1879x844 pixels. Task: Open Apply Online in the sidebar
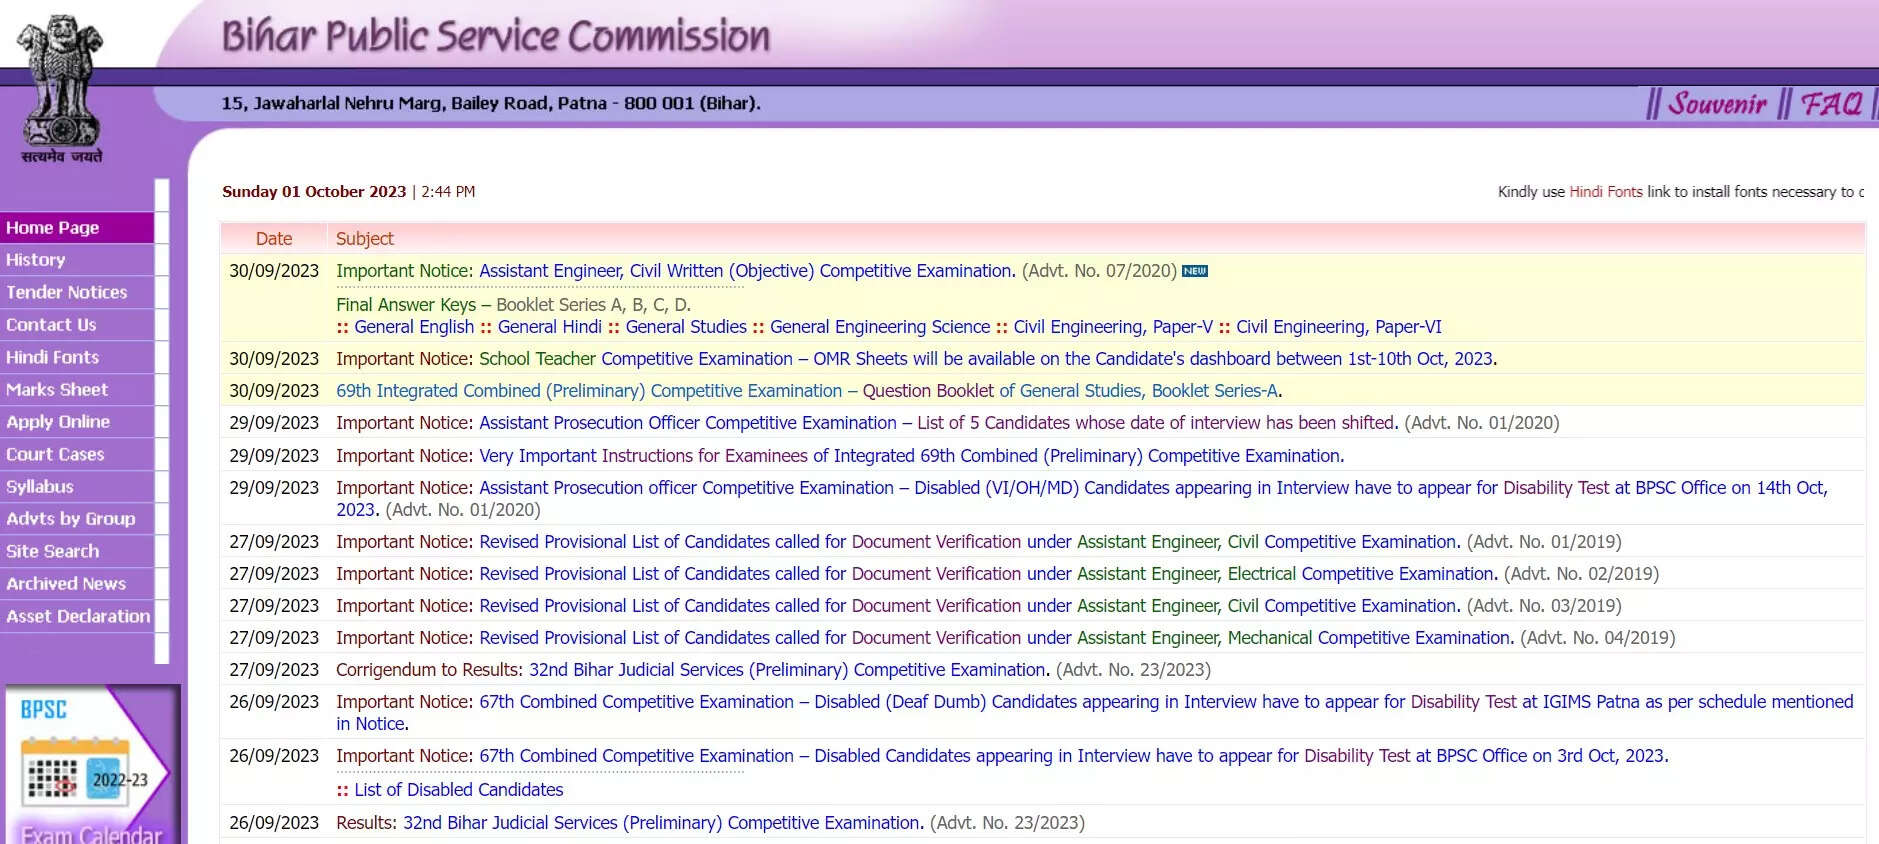click(78, 422)
